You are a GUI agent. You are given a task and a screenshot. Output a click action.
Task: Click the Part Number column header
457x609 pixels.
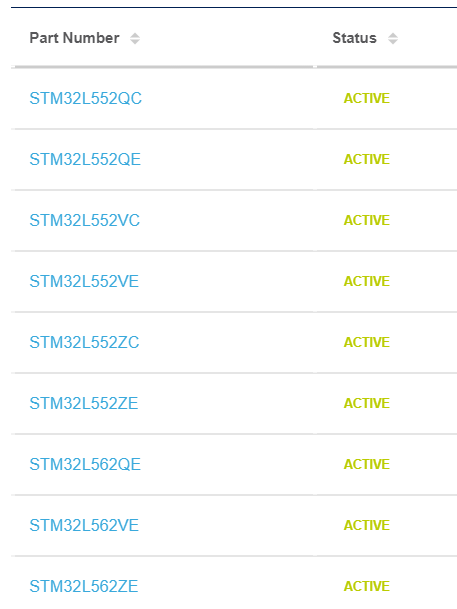(75, 38)
